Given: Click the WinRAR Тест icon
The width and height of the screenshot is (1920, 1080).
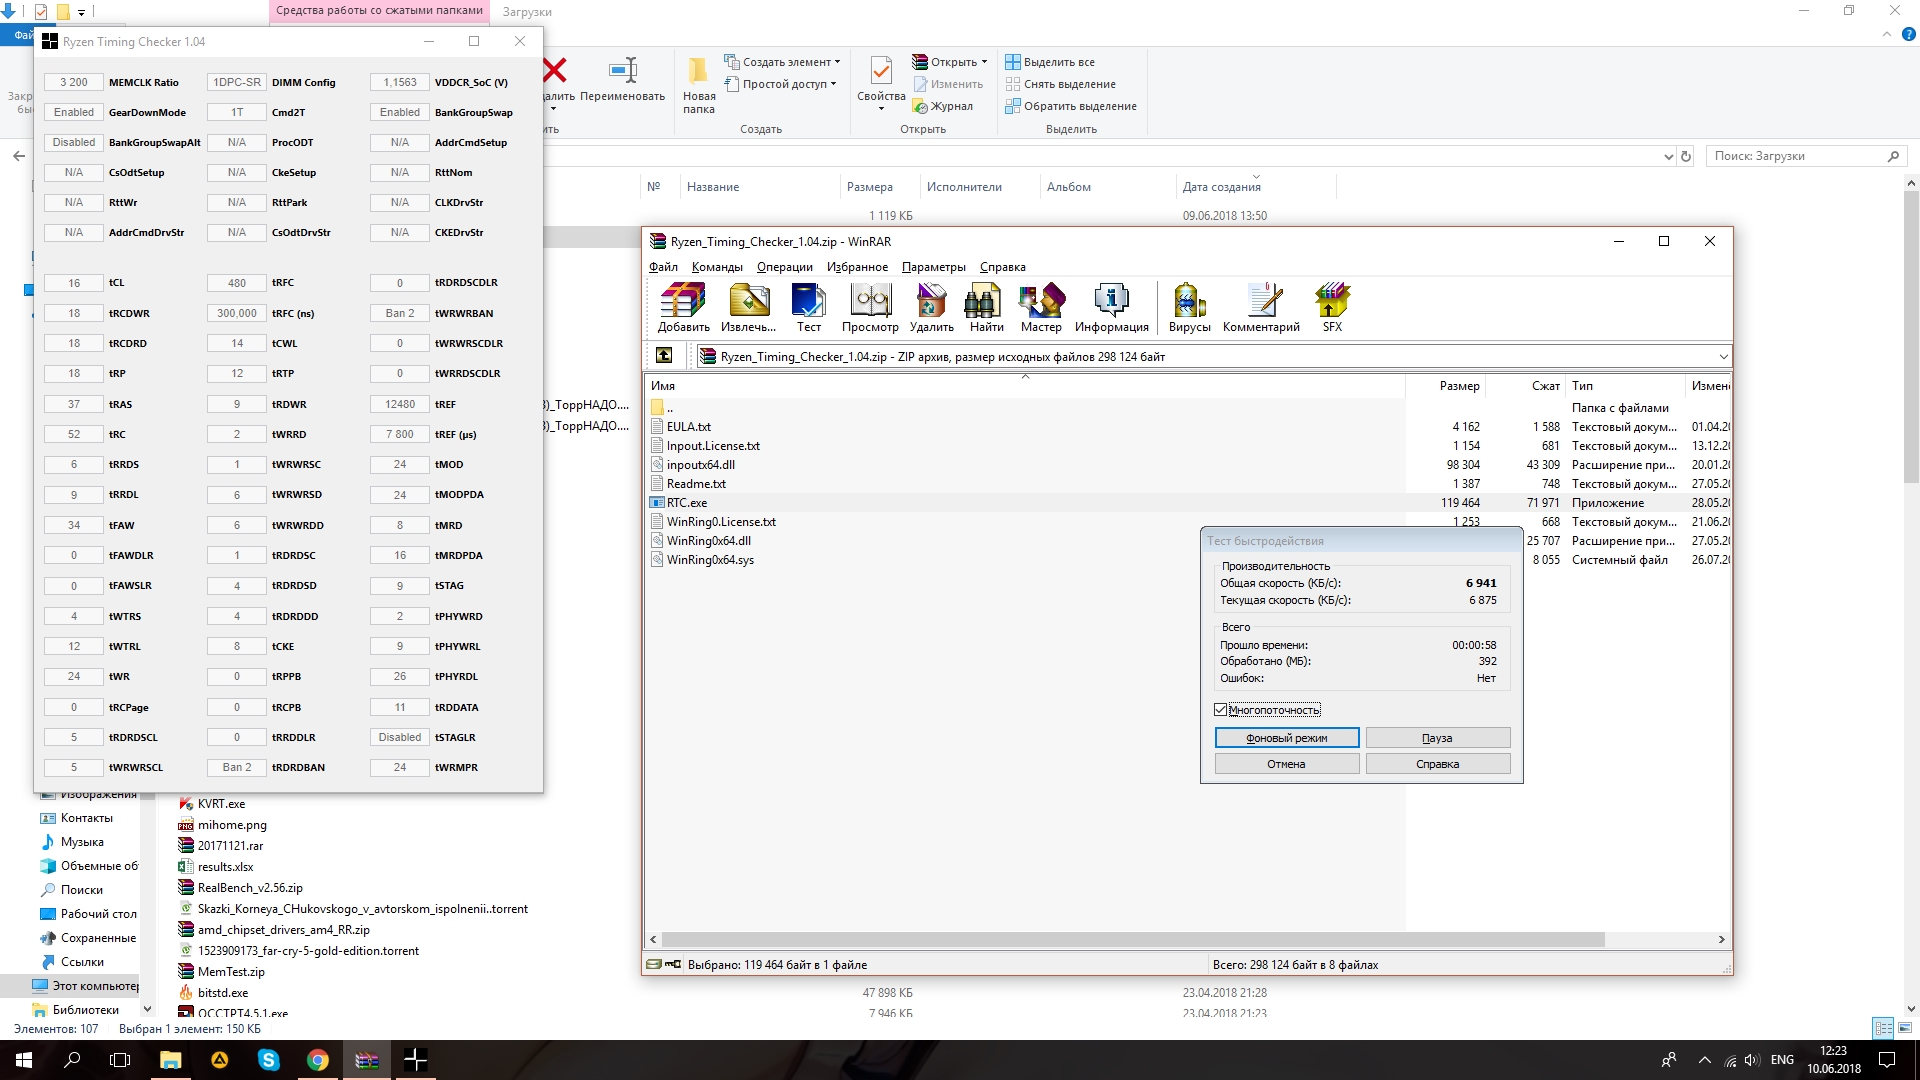Looking at the screenshot, I should (x=808, y=306).
